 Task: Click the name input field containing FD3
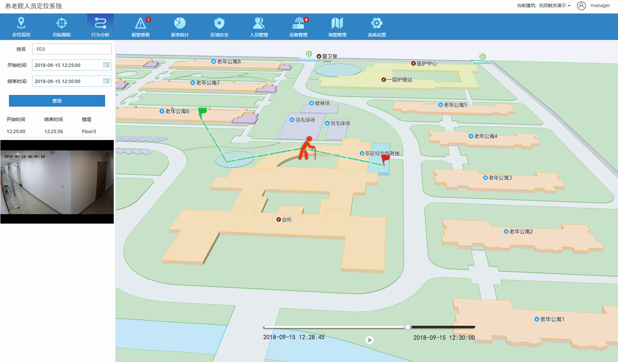pyautogui.click(x=72, y=49)
